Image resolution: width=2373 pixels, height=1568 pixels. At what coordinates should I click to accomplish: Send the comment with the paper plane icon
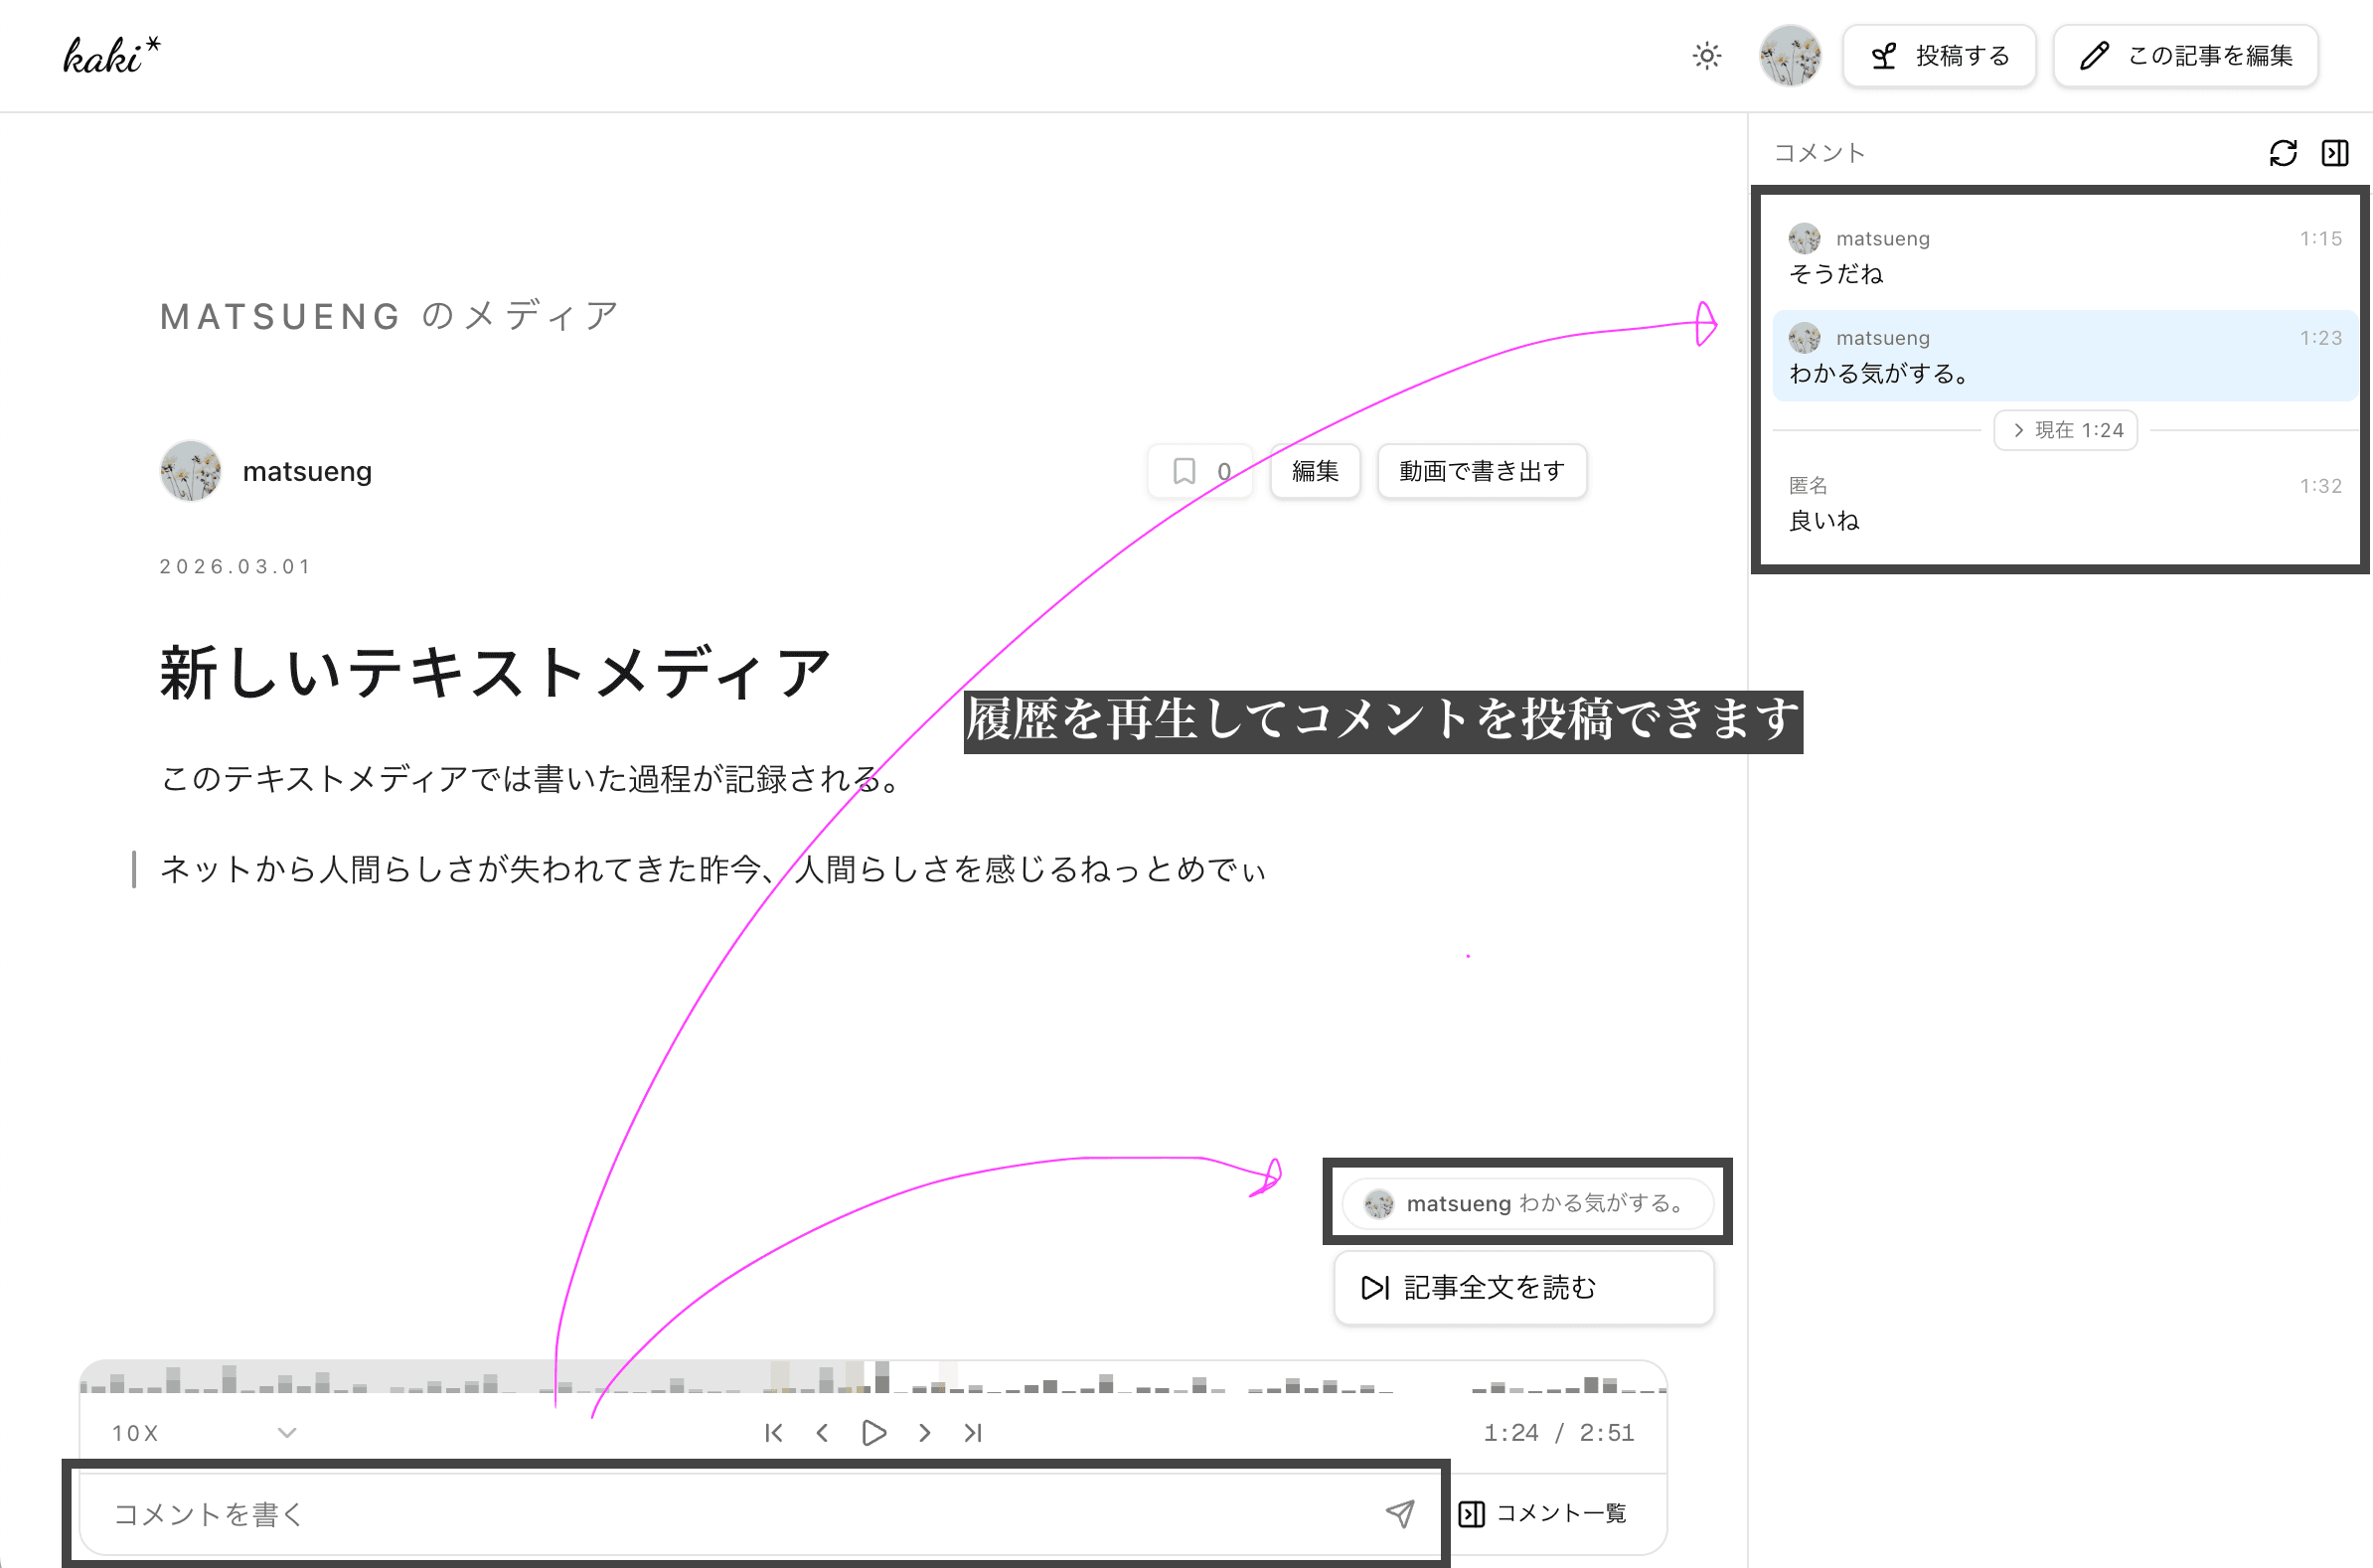[1400, 1514]
